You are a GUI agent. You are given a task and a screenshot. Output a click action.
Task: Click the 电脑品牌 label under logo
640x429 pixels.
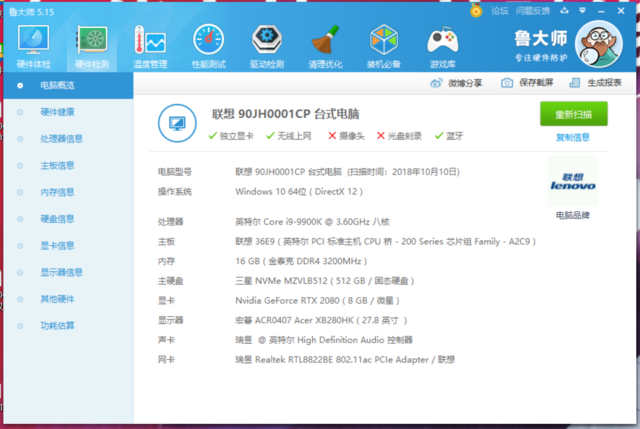573,215
